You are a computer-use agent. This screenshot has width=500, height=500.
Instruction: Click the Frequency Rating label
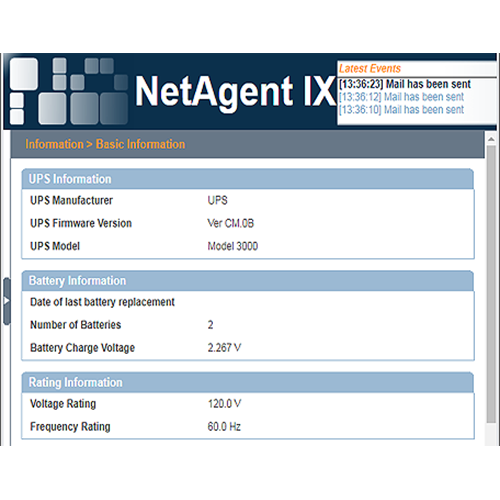pyautogui.click(x=70, y=427)
